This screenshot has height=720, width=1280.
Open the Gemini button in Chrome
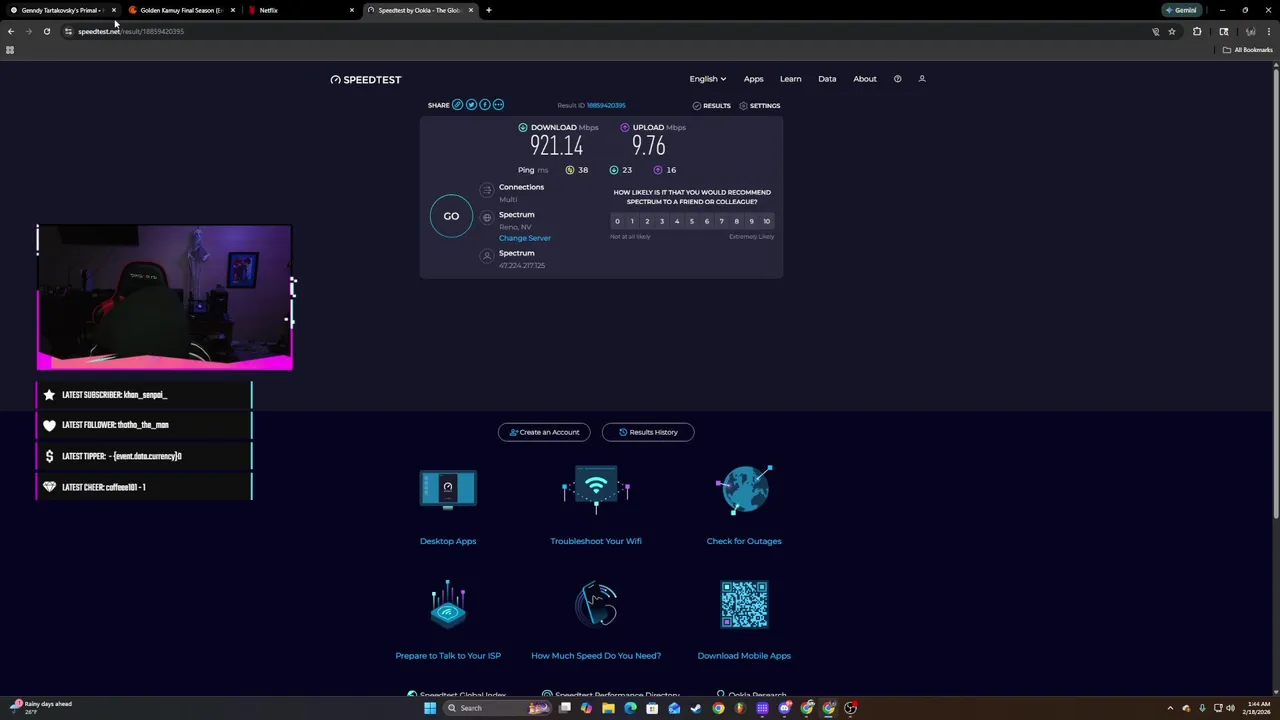tap(1181, 10)
